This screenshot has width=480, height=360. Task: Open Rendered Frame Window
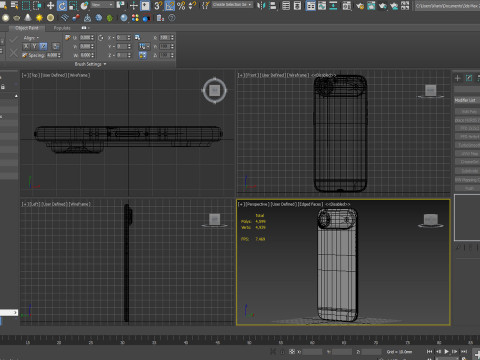tap(371, 5)
